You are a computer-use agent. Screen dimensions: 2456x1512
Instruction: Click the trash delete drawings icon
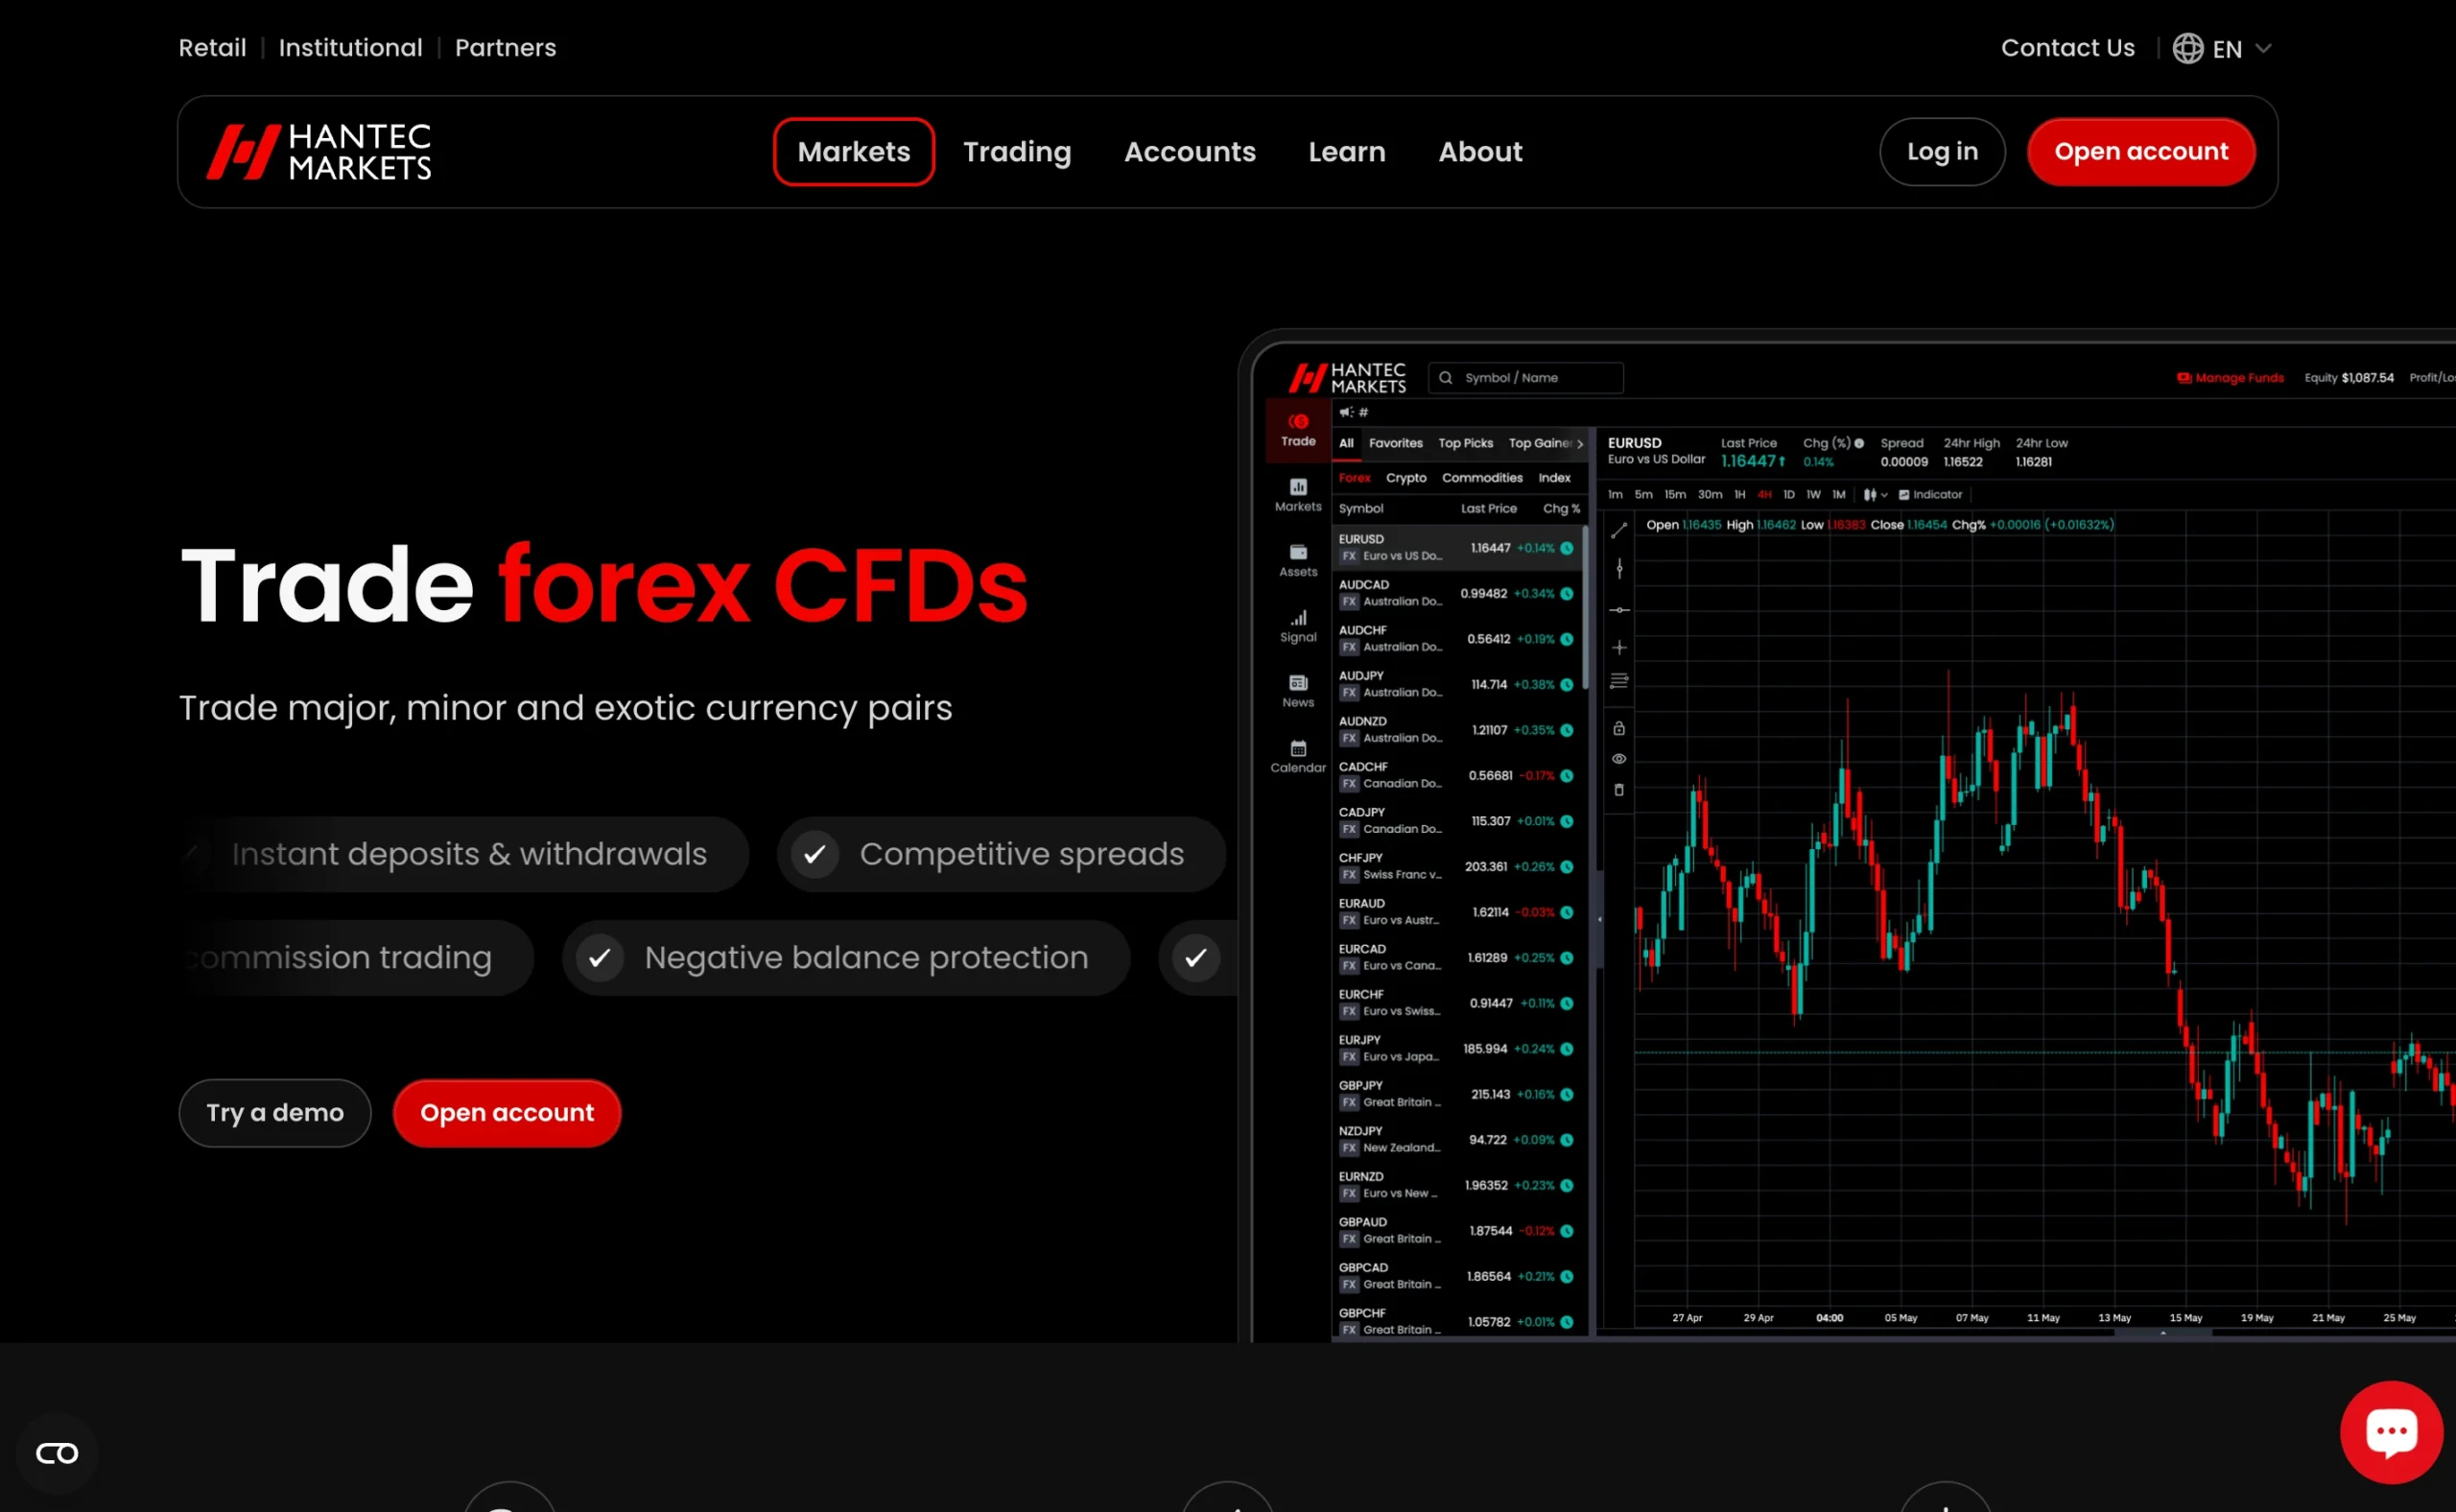(x=1619, y=790)
